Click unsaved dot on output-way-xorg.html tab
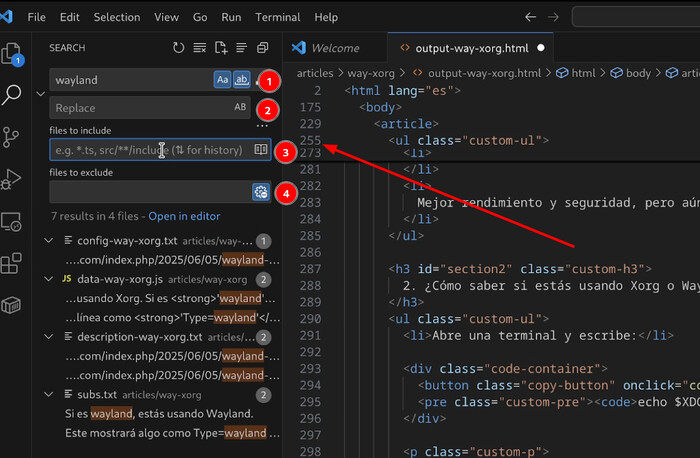The height and width of the screenshot is (458, 700). (x=541, y=48)
